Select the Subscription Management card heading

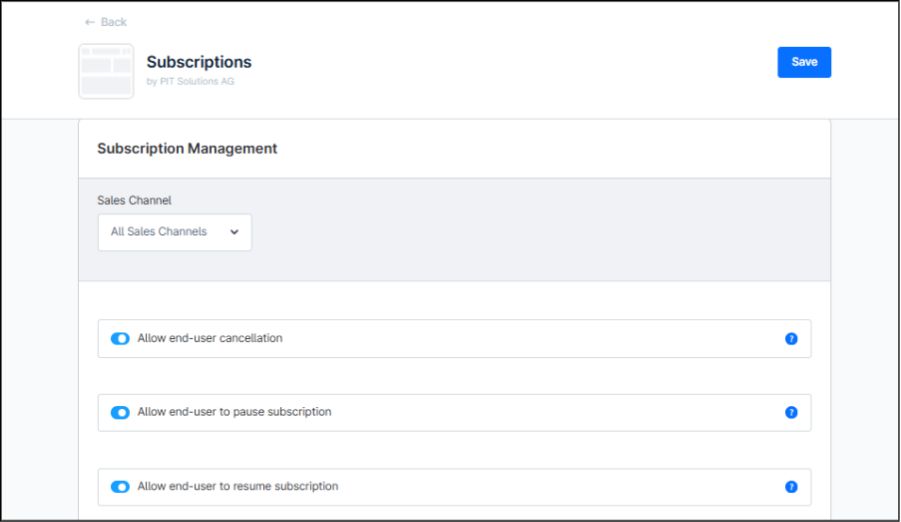click(187, 149)
